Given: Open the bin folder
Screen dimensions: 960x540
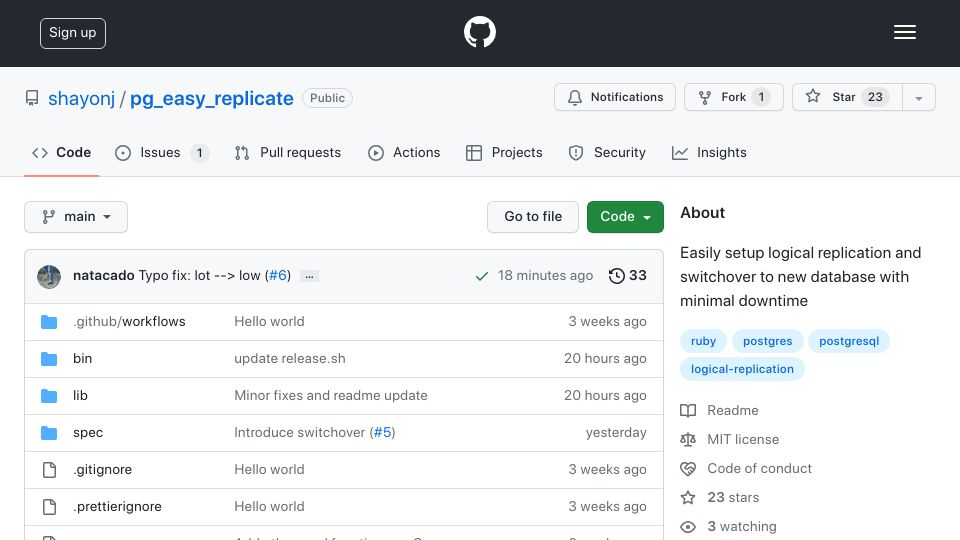Looking at the screenshot, I should pyautogui.click(x=83, y=358).
